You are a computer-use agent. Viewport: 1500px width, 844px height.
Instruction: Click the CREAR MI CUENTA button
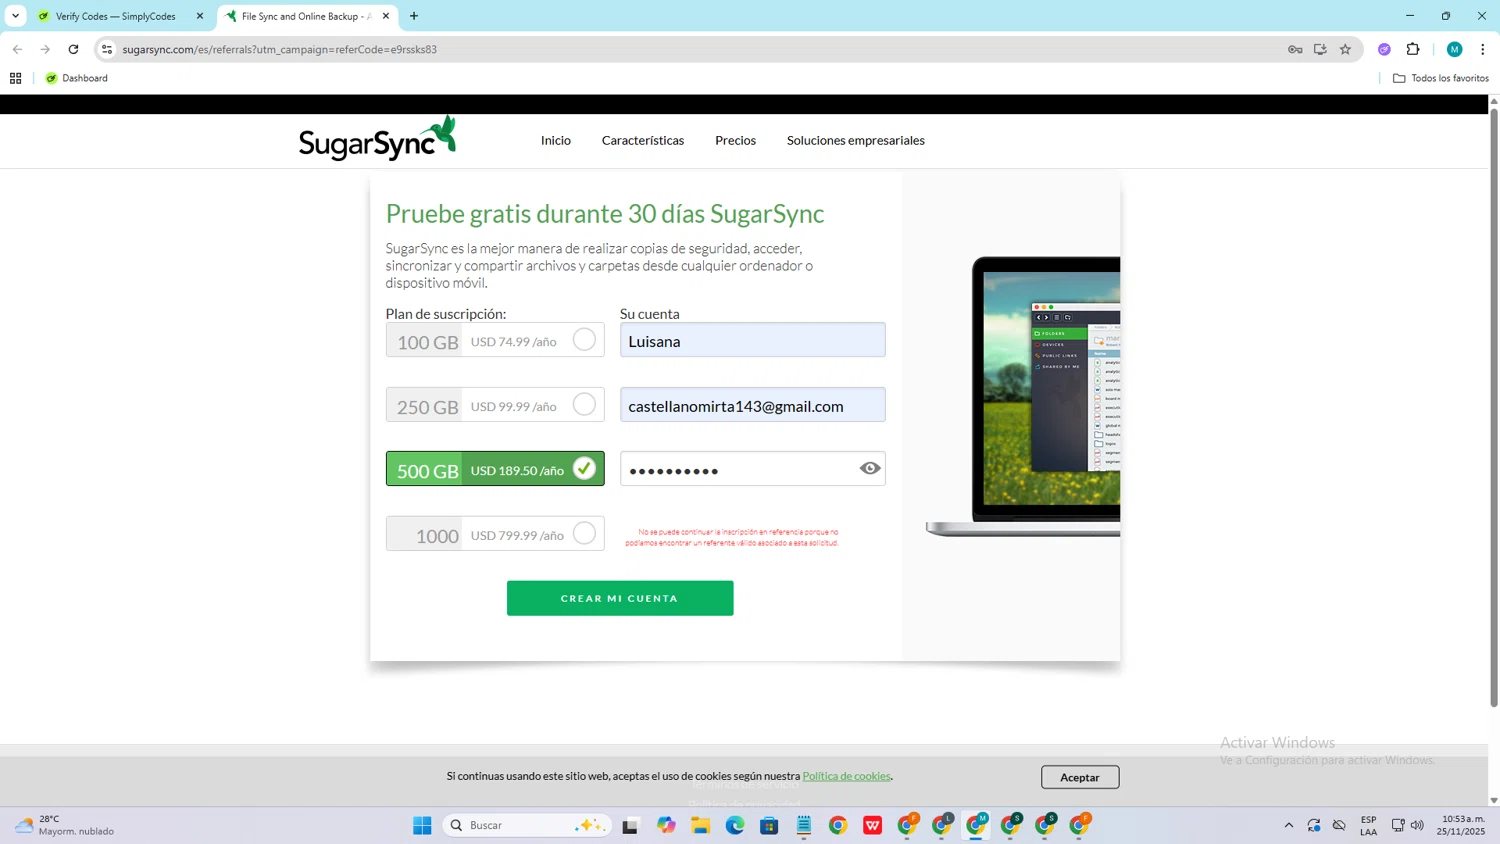(x=620, y=598)
